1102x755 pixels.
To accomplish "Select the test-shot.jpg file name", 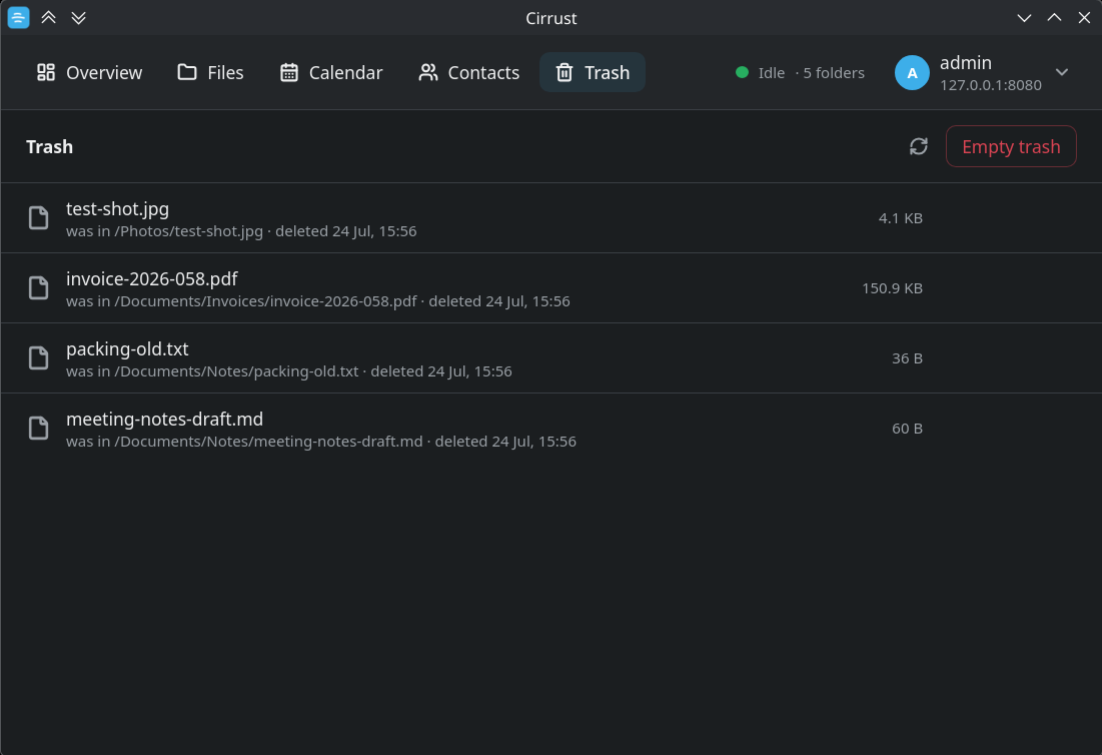I will [x=117, y=209].
